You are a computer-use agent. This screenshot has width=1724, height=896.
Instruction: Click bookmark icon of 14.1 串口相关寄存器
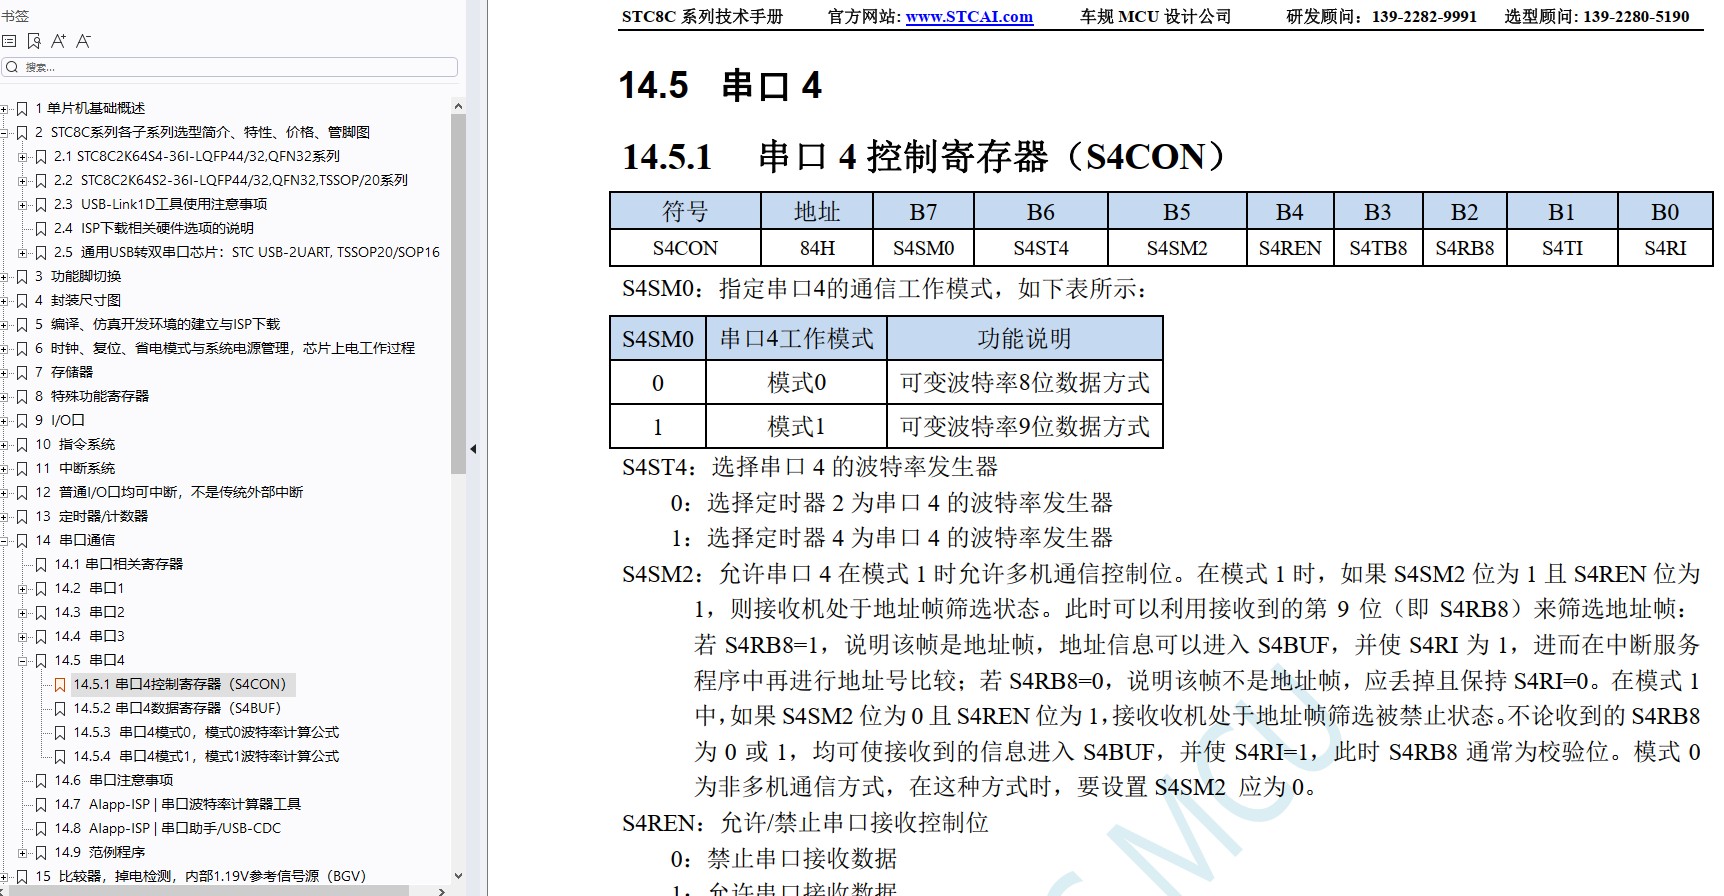[41, 564]
